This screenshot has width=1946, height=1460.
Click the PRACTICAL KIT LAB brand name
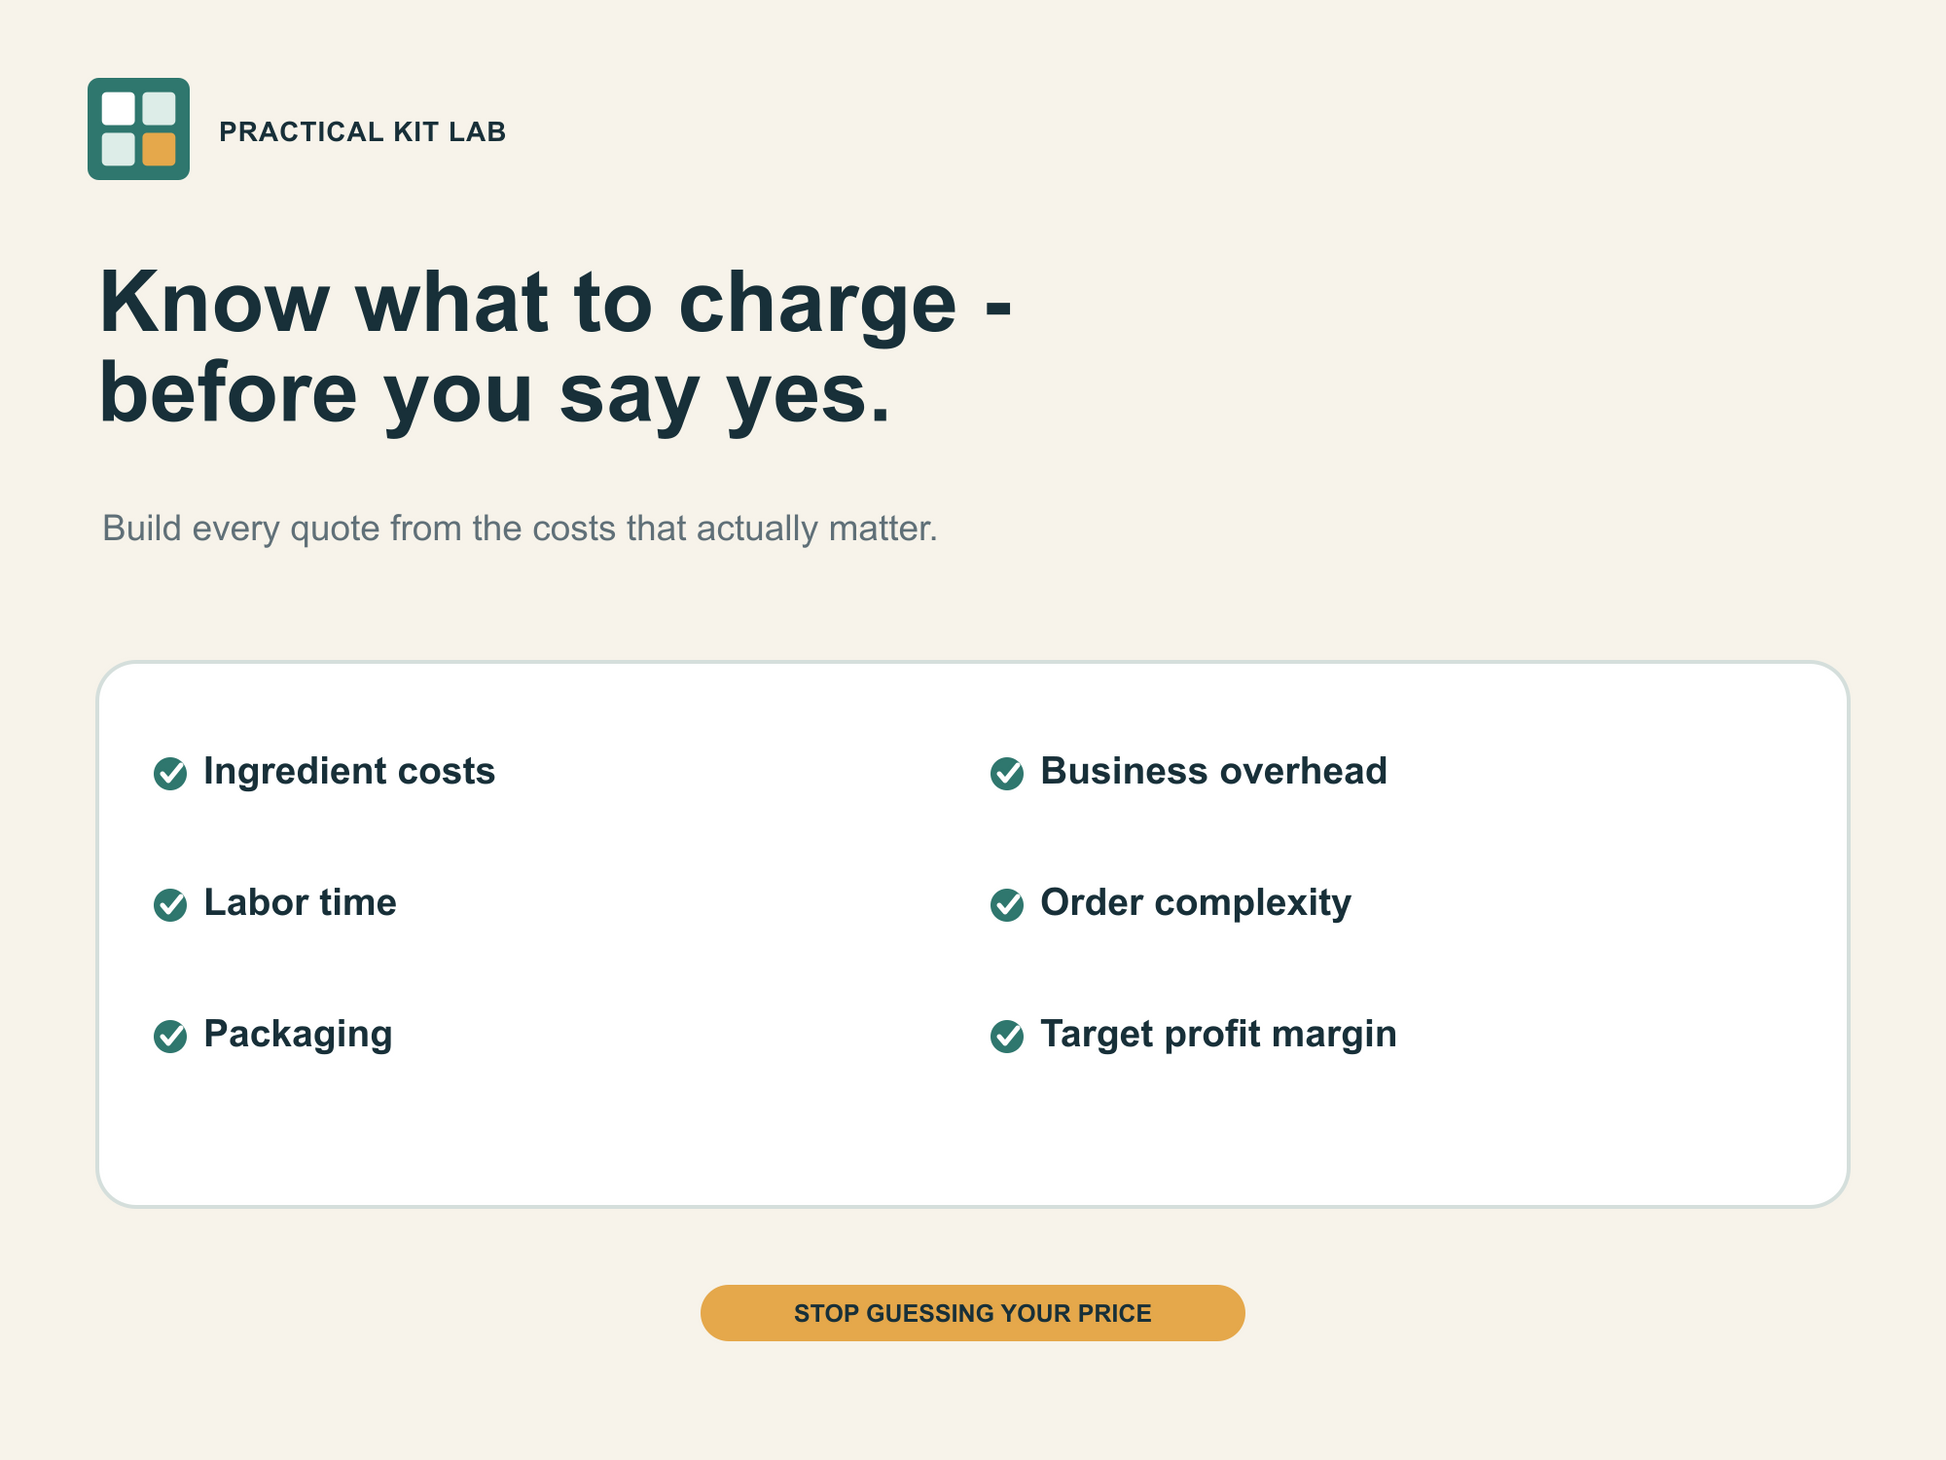point(362,132)
